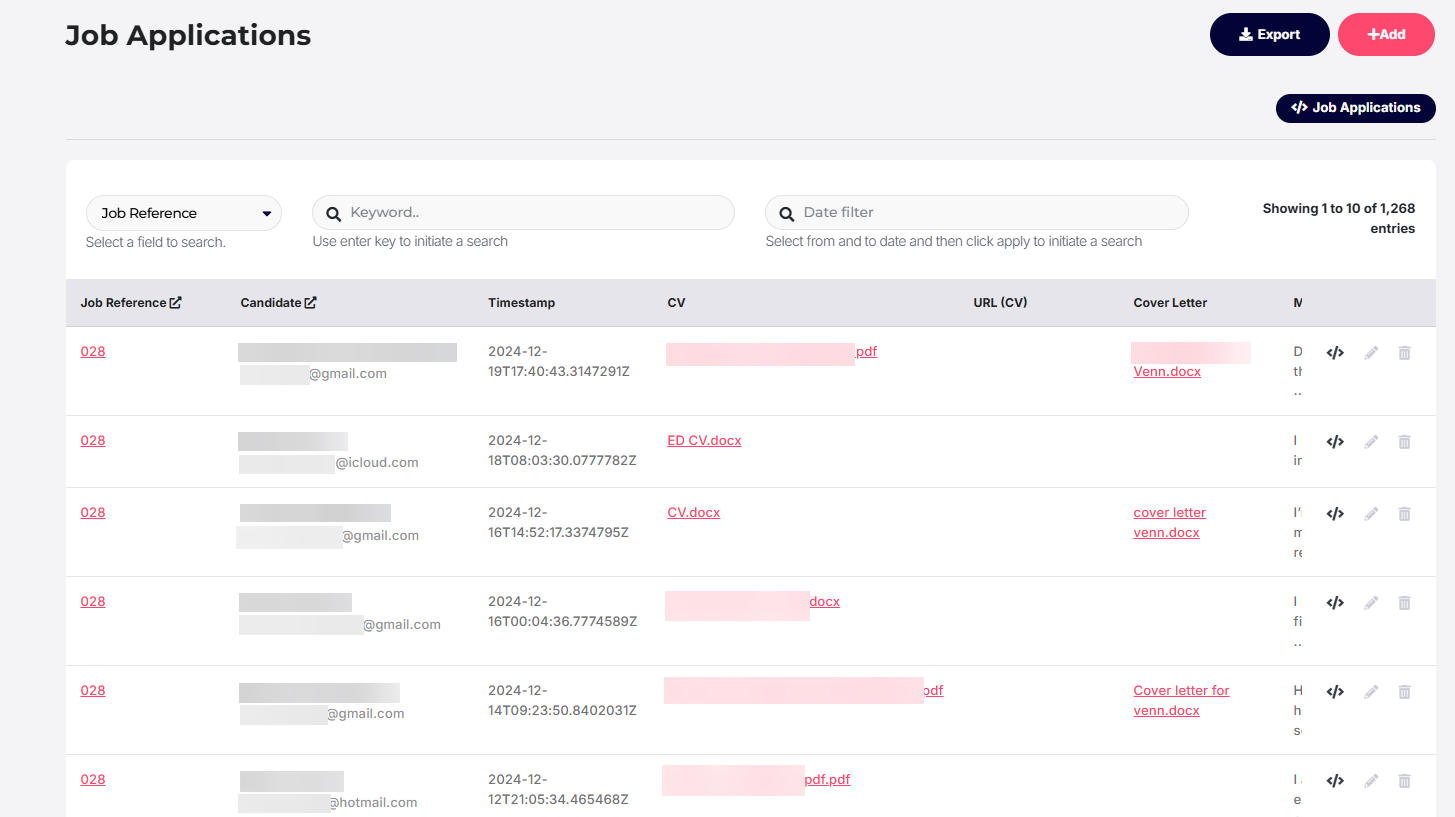The image size is (1455, 817).
Task: View code for the 2024-12-19 application row
Action: (1334, 353)
